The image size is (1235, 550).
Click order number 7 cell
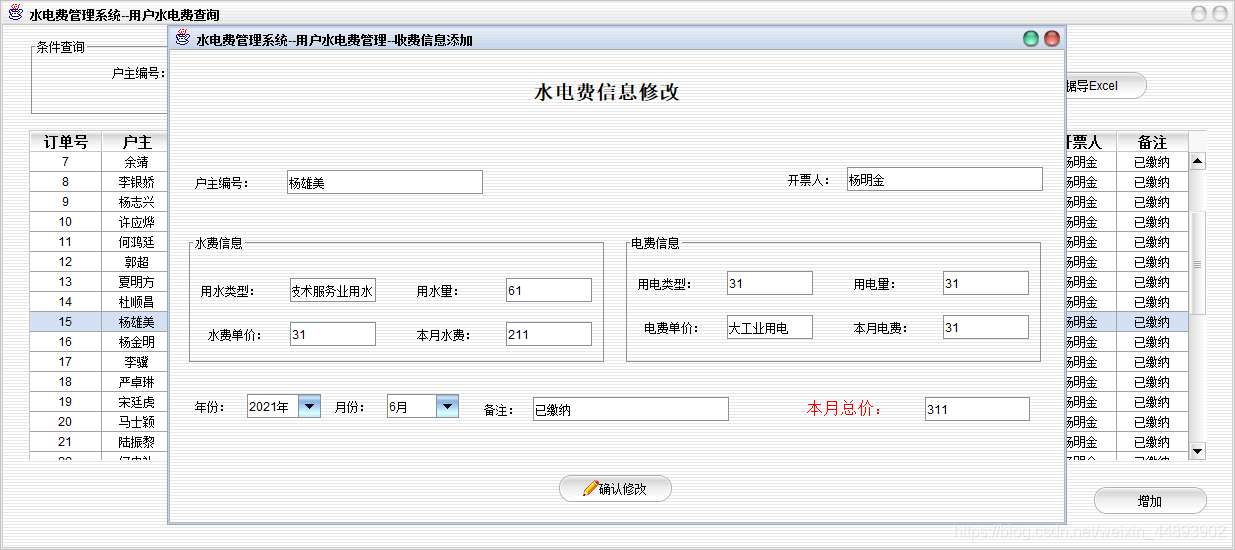pyautogui.click(x=66, y=162)
